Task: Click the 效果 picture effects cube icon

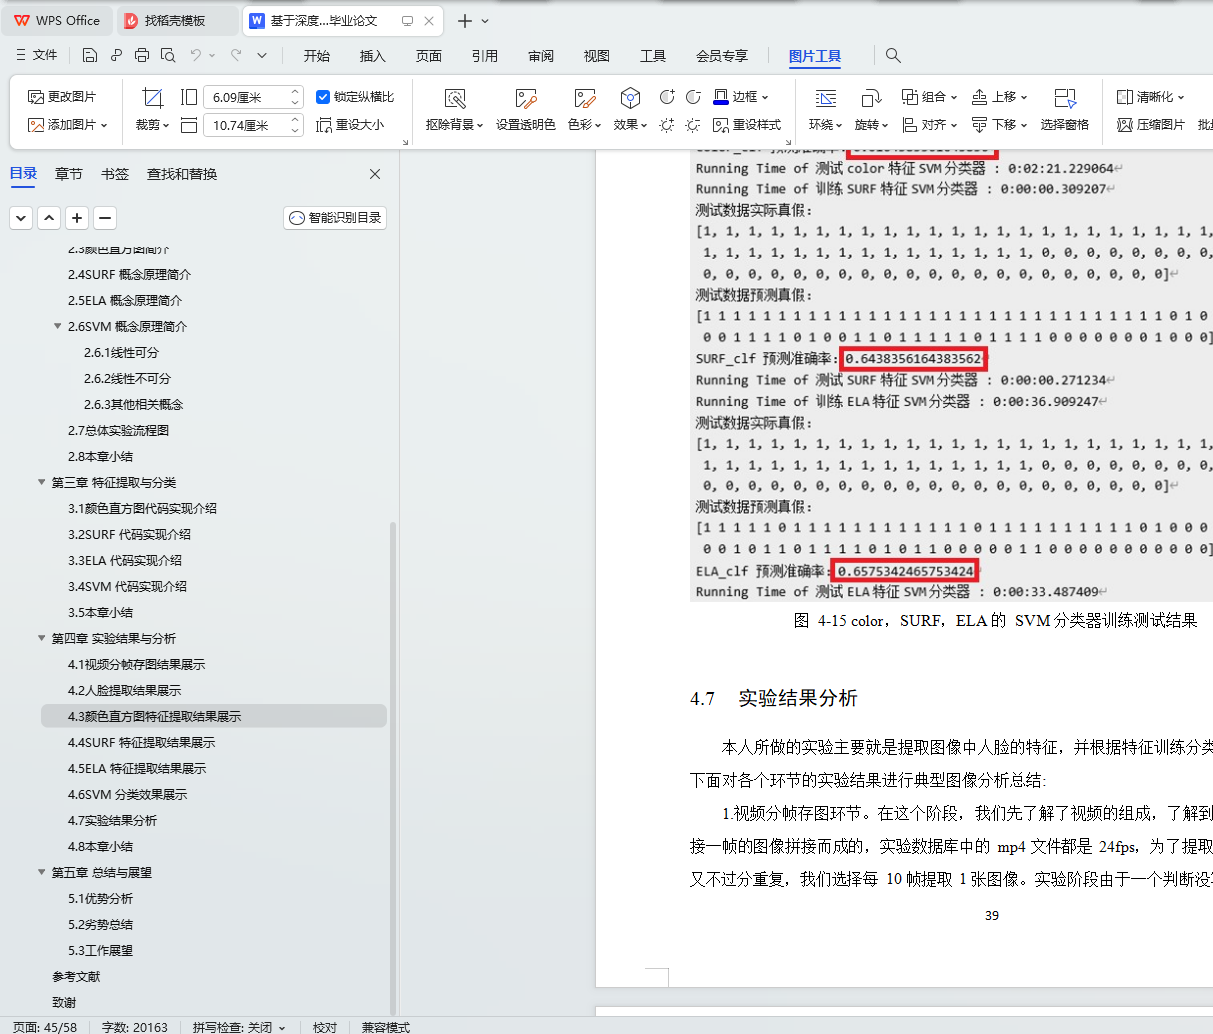Action: [x=630, y=98]
